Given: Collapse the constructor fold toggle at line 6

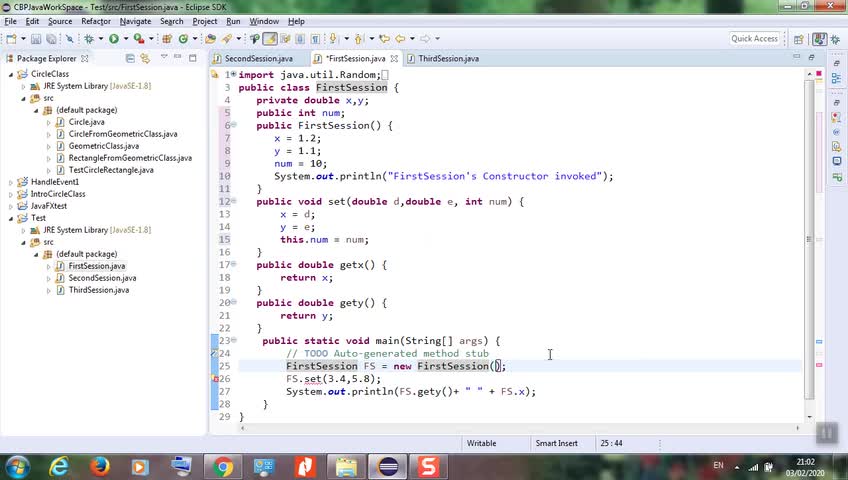Looking at the screenshot, I should point(234,125).
